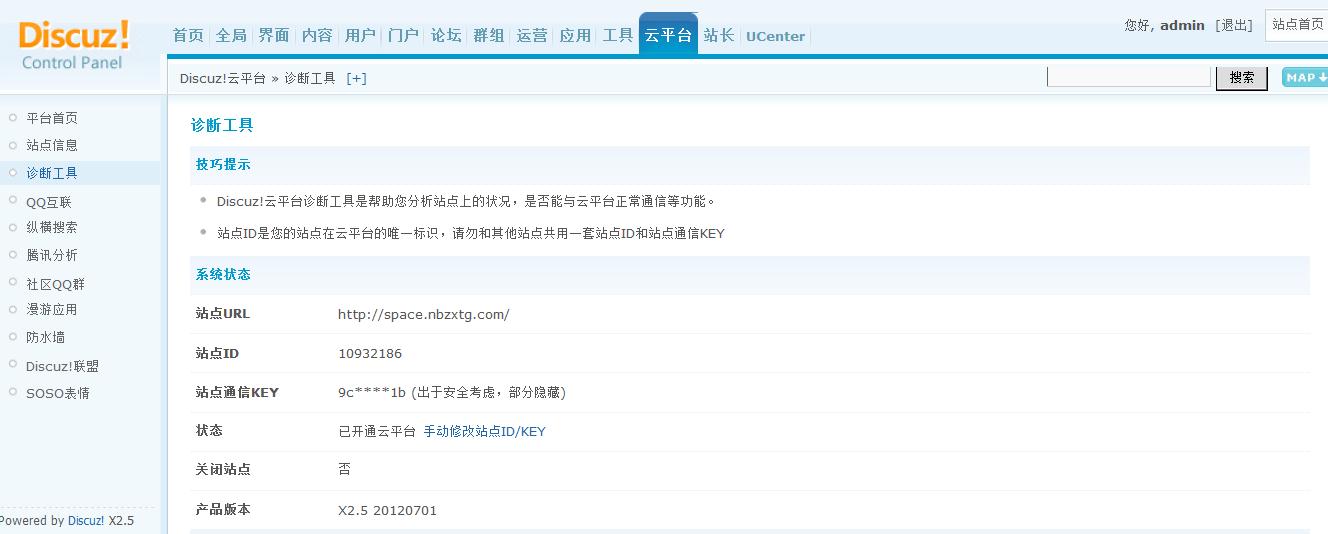1328x534 pixels.
Task: Select 诊断工具 in sidebar
Action: 52,173
